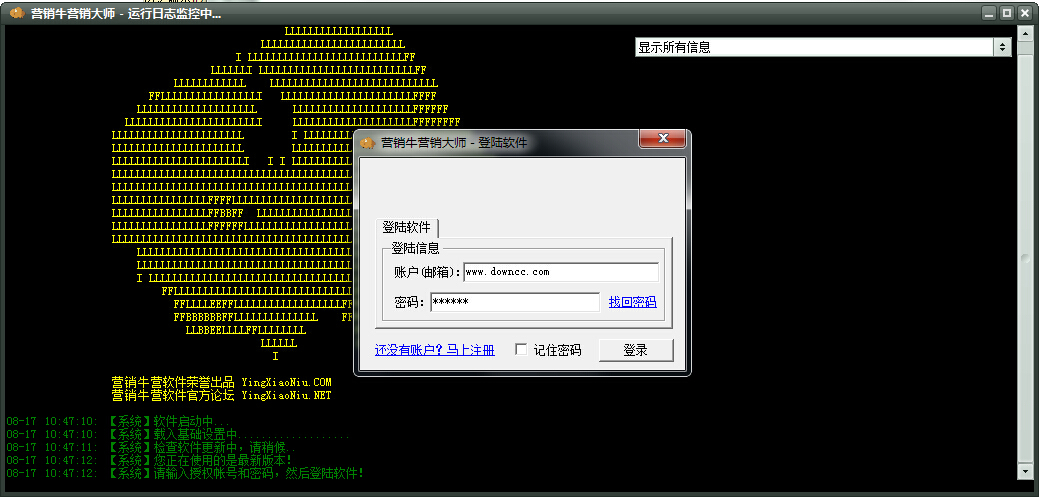Click the app icon in login dialog title bar

tap(367, 142)
